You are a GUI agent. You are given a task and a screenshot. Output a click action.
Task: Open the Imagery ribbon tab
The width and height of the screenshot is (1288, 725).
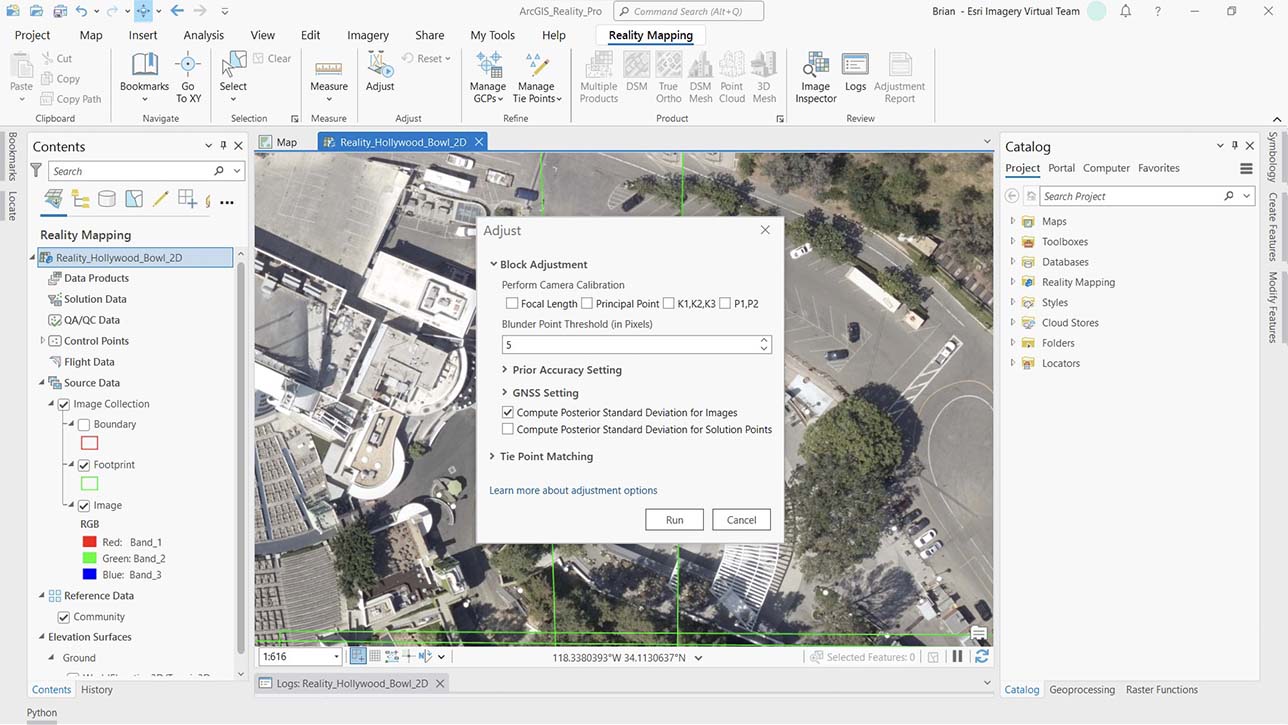(368, 35)
